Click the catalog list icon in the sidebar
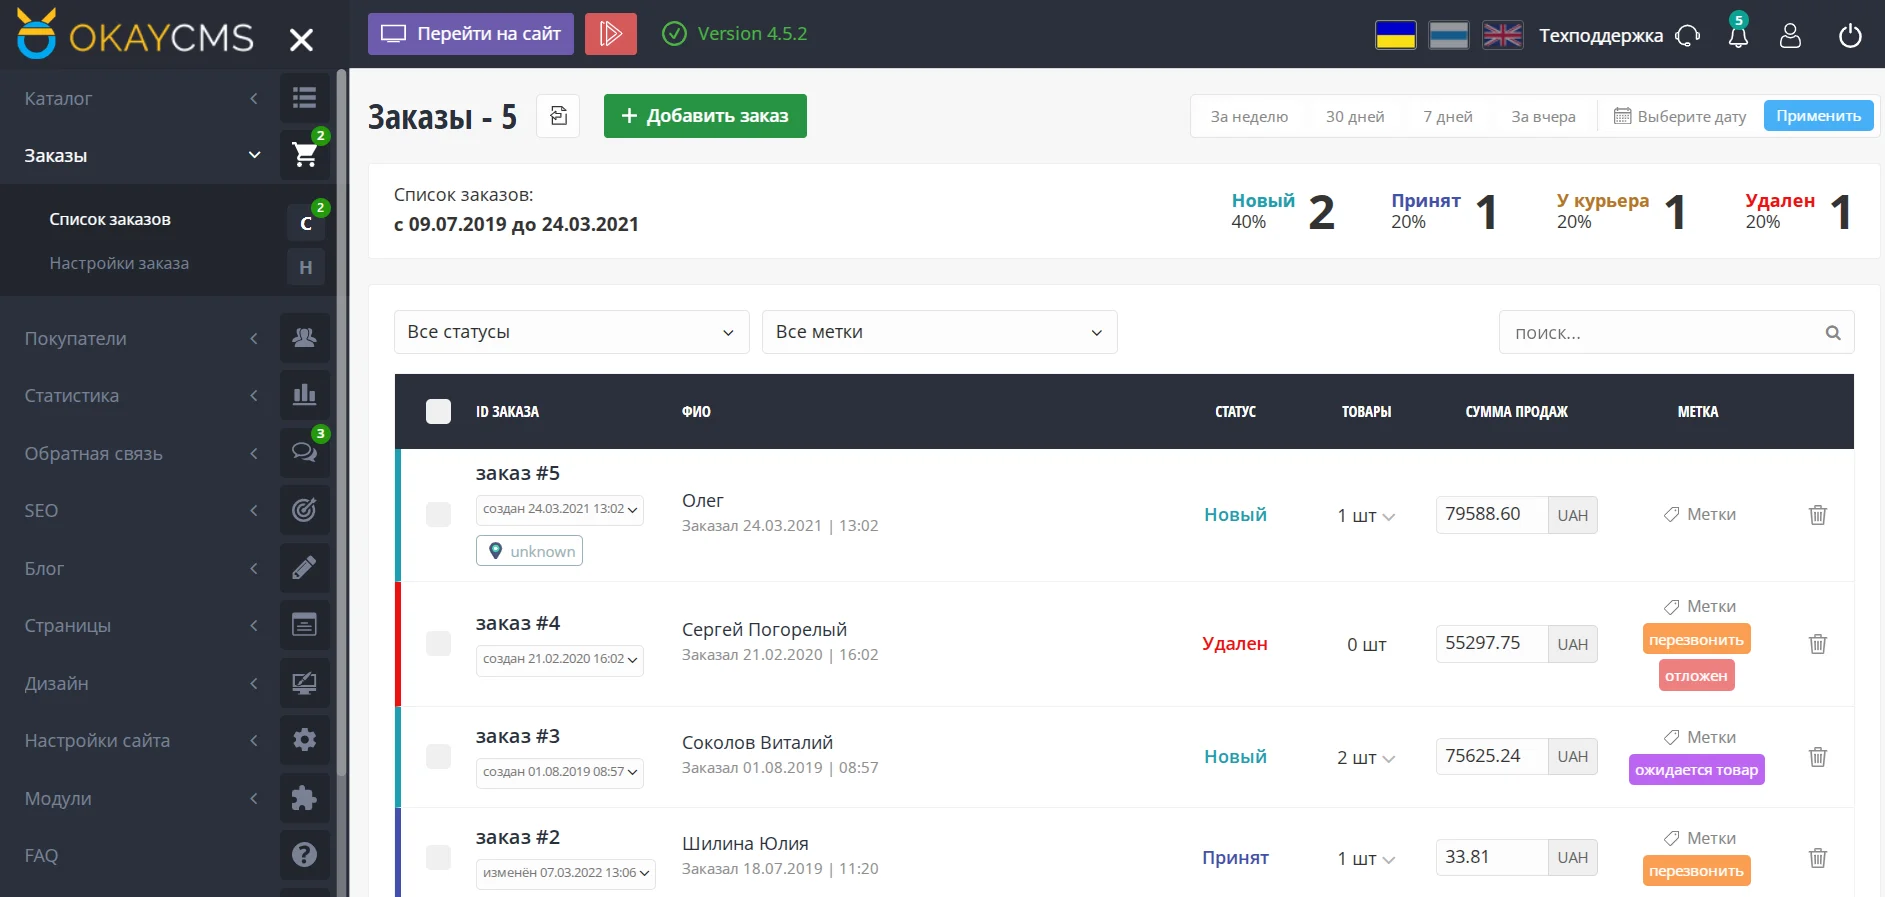1885x897 pixels. [x=304, y=98]
